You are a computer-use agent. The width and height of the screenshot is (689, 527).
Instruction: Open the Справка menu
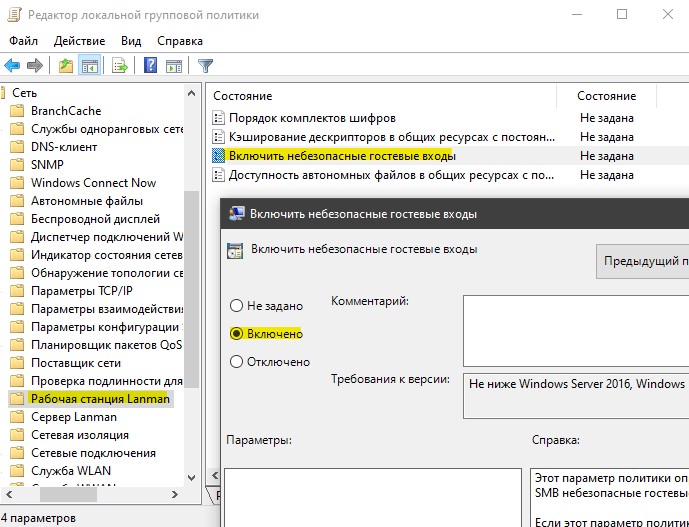point(180,41)
